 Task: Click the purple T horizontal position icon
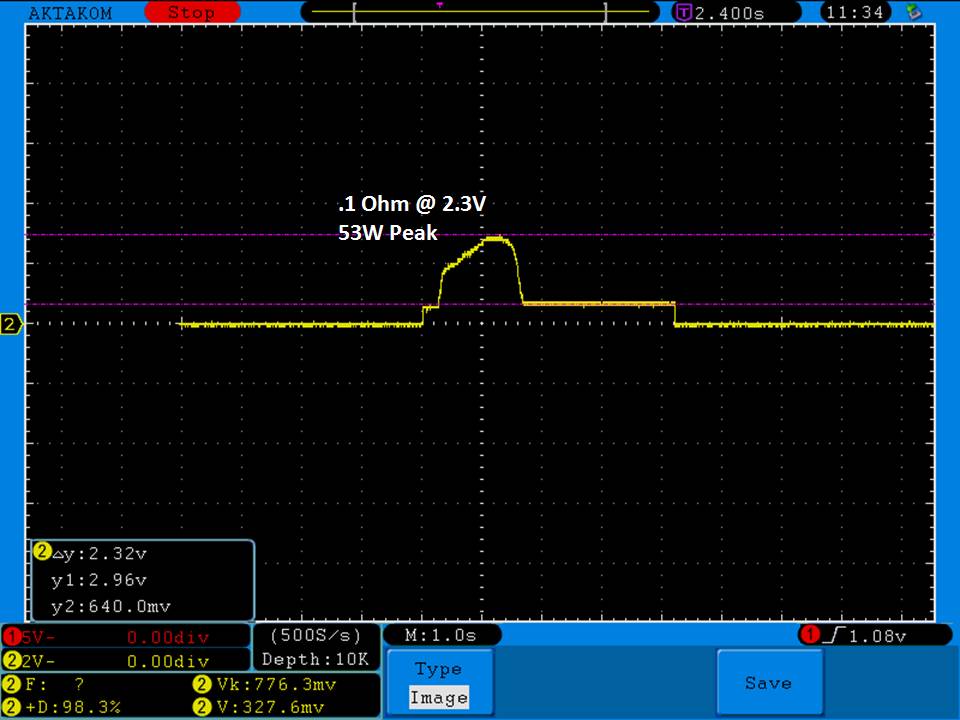[x=684, y=13]
